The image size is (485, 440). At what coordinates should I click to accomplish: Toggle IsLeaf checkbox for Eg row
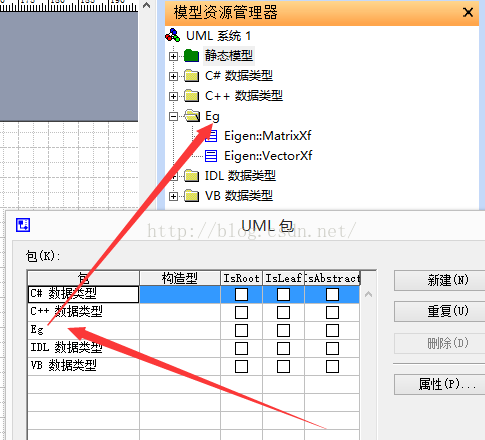283,331
